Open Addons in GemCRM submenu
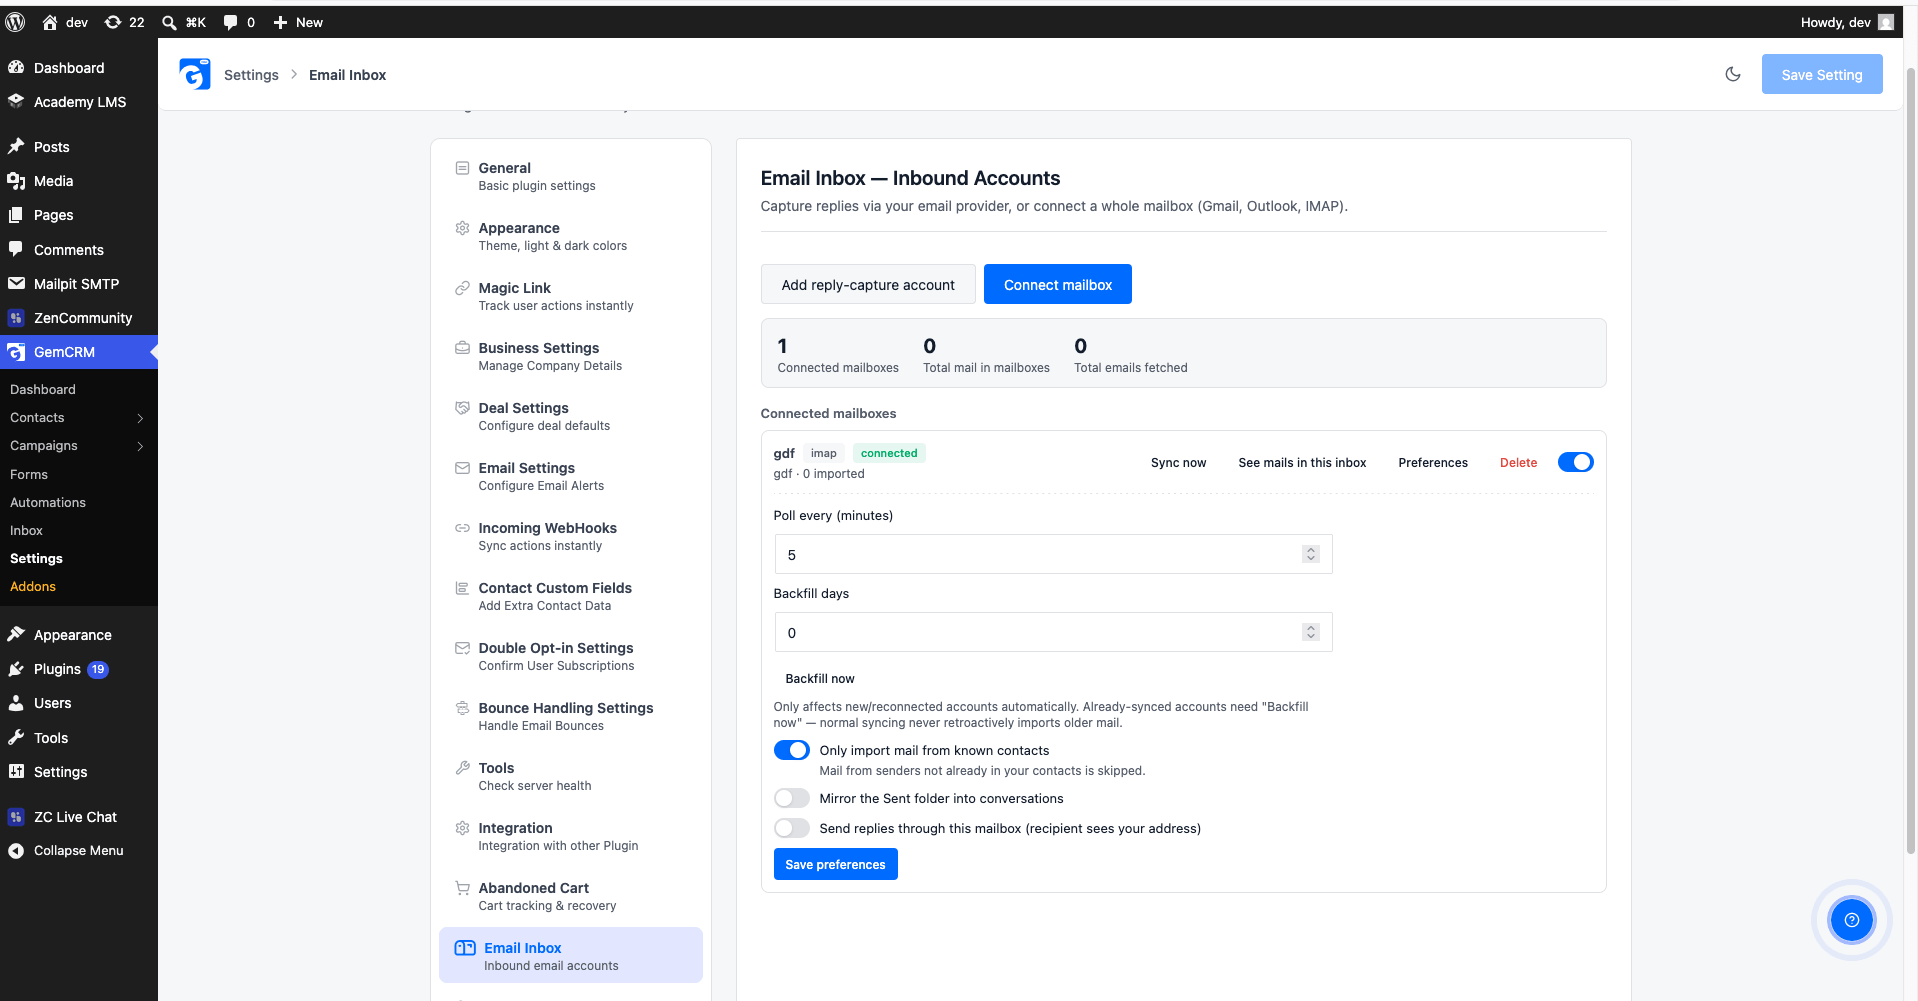 [x=33, y=586]
